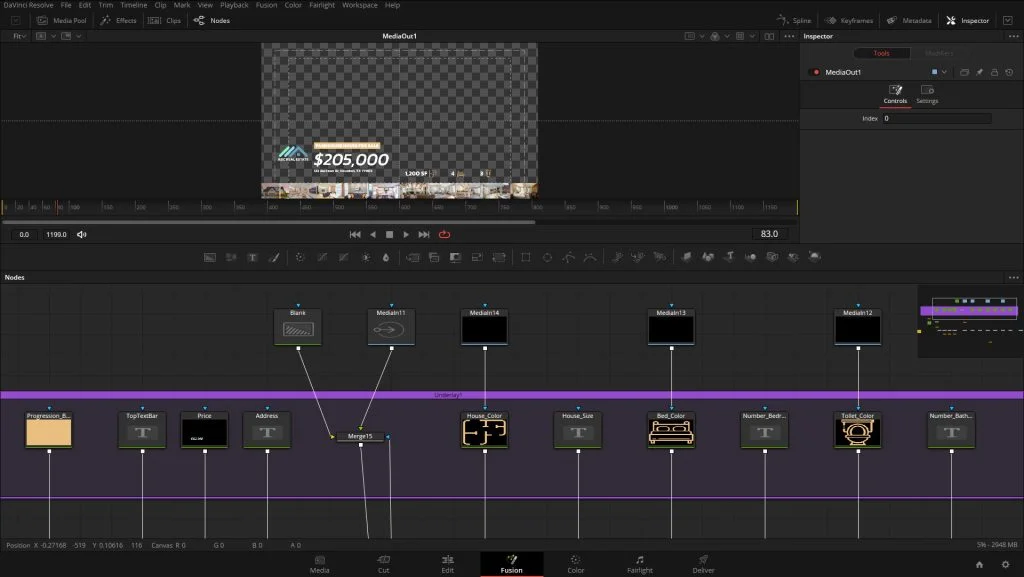Open the Project Manager home icon

click(979, 565)
